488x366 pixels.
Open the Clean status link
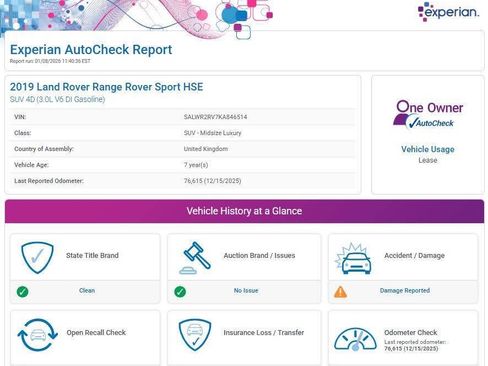coord(87,291)
